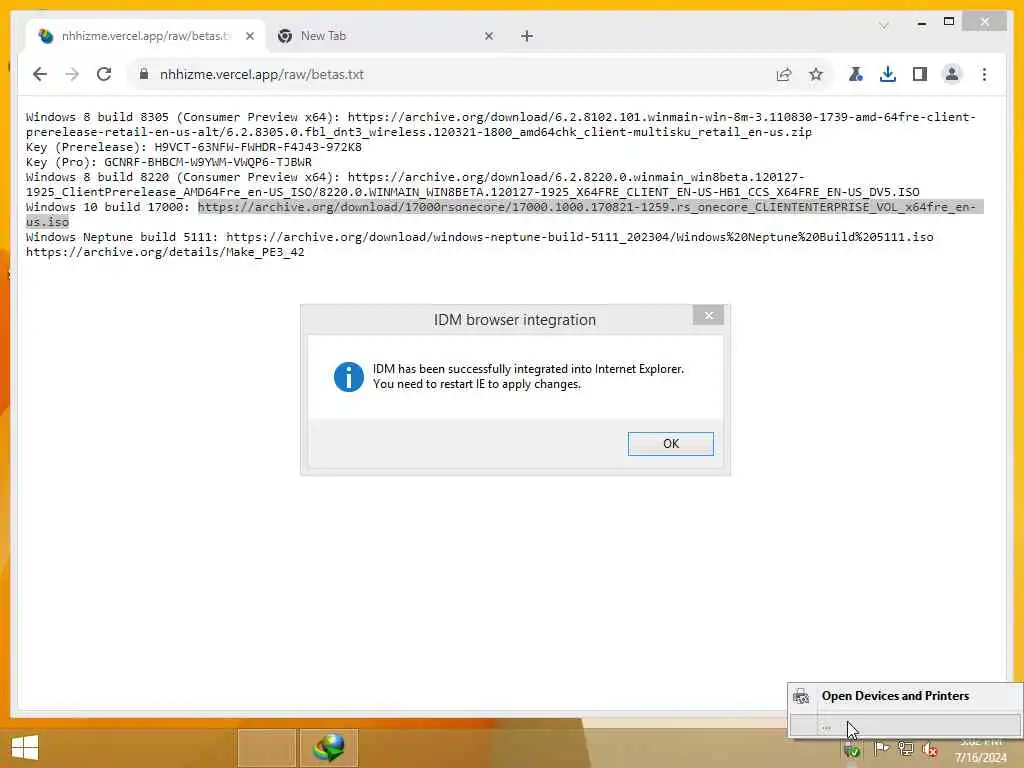
Task: Click the Windows Start button
Action: [25, 748]
